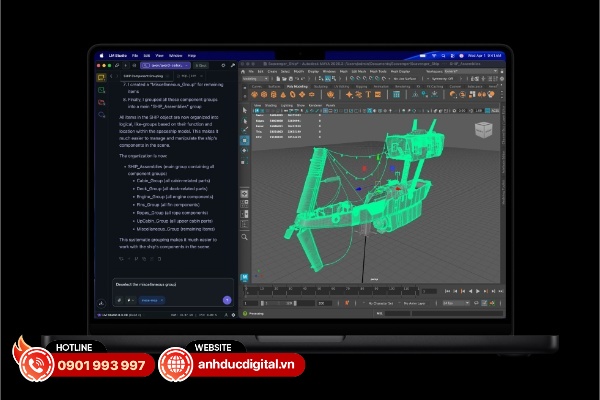Click the ViewCube in the viewport
Screen dimensions: 600x400
[x=484, y=131]
